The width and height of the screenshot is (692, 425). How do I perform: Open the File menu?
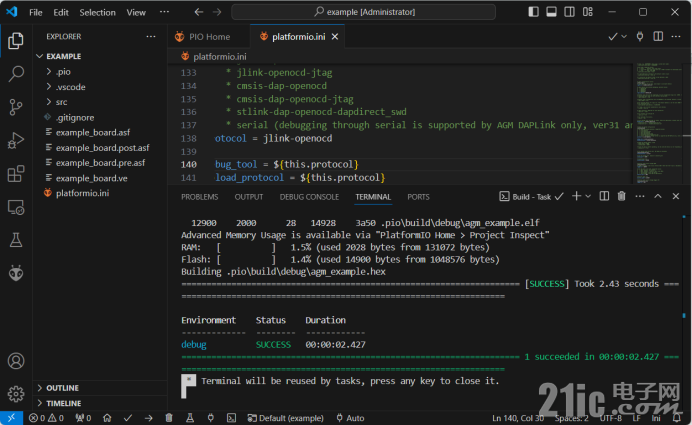point(36,12)
